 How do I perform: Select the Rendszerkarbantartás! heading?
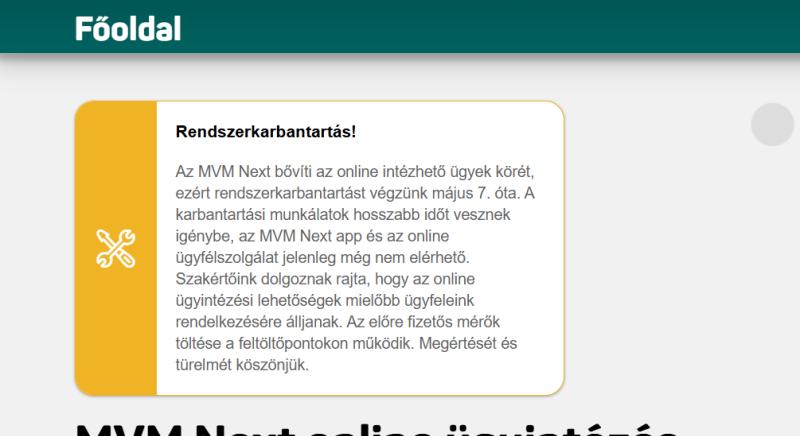pos(266,132)
